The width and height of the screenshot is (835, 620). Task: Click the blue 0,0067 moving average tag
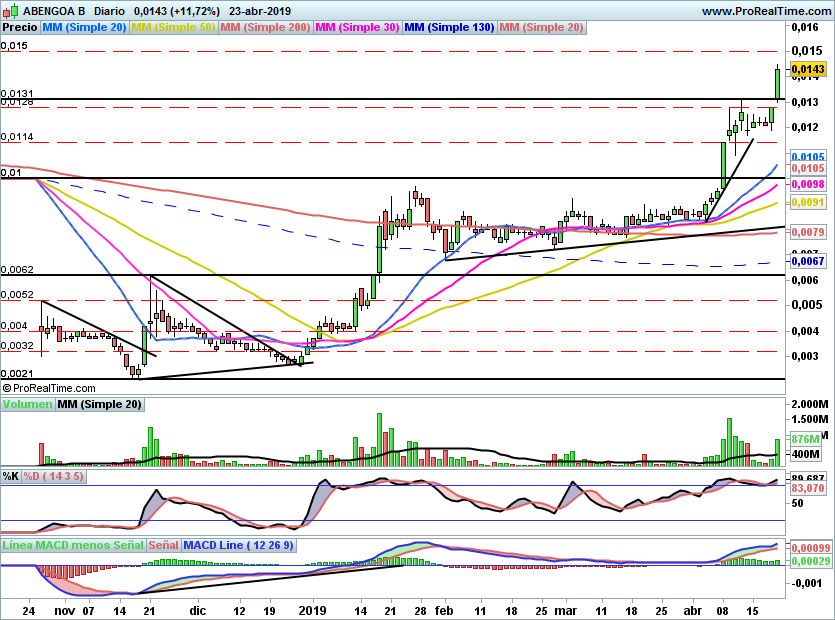807,260
